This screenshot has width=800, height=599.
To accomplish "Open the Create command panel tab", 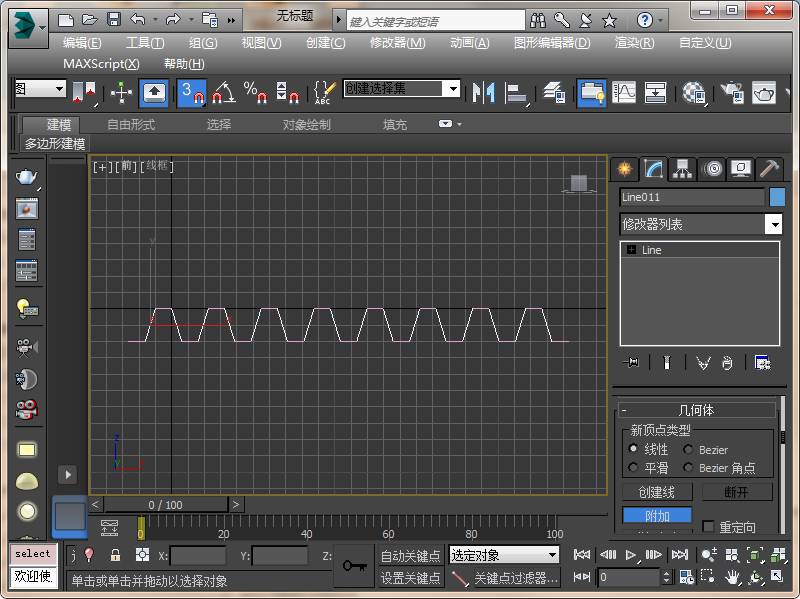I will point(625,169).
